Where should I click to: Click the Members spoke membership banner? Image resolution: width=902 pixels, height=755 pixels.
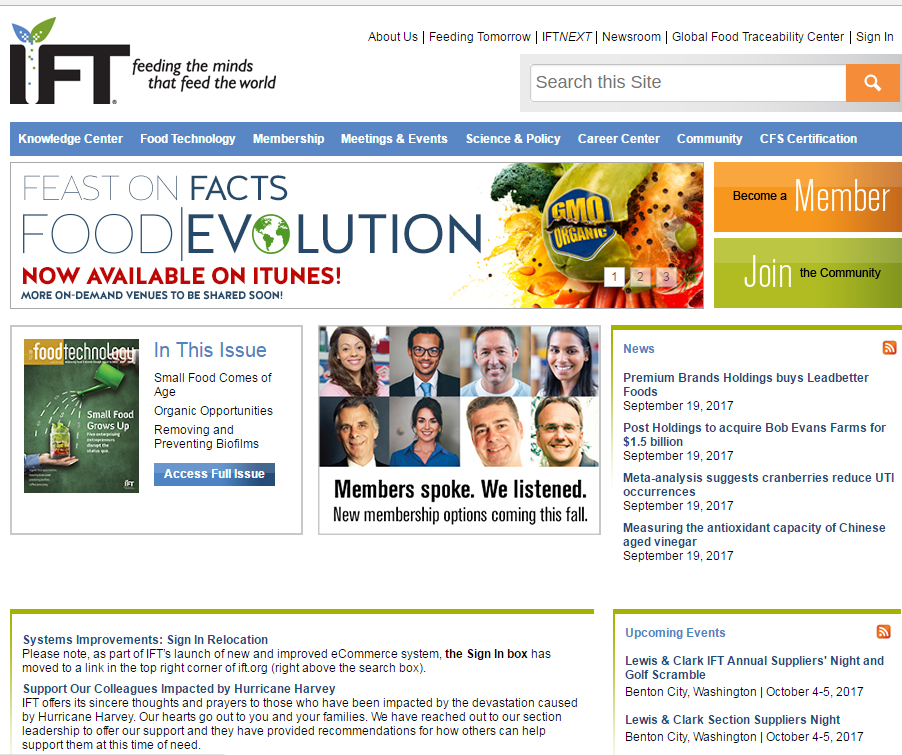click(x=459, y=430)
